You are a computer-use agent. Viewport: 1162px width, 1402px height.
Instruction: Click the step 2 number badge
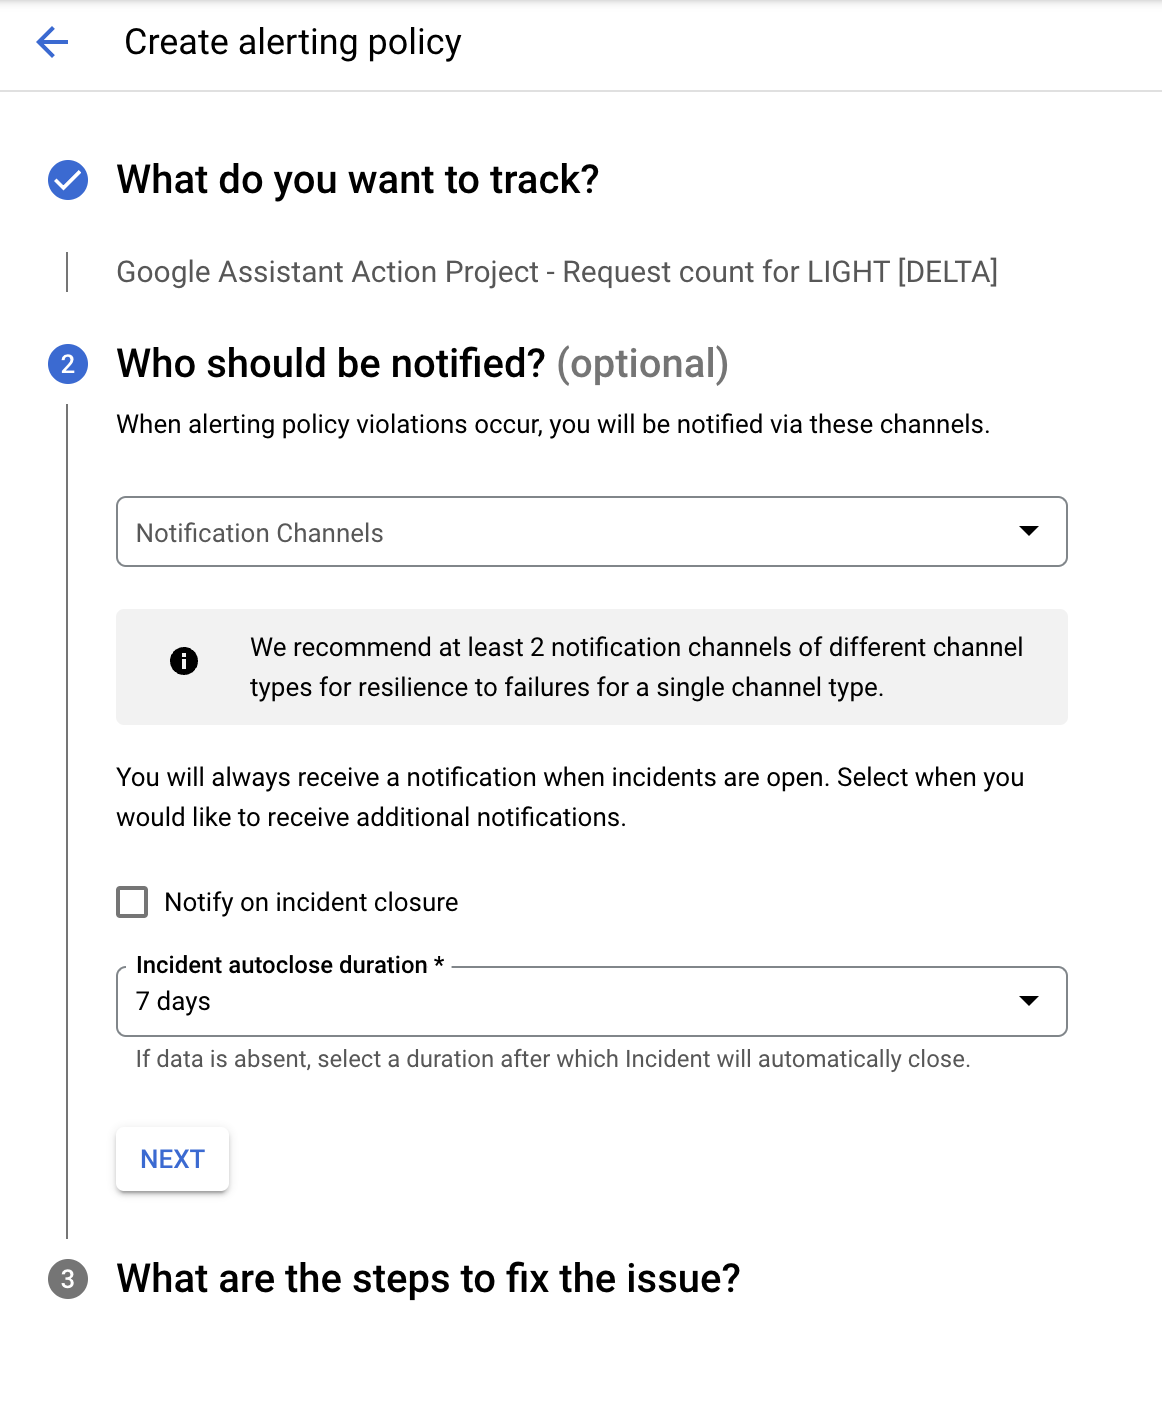click(68, 364)
